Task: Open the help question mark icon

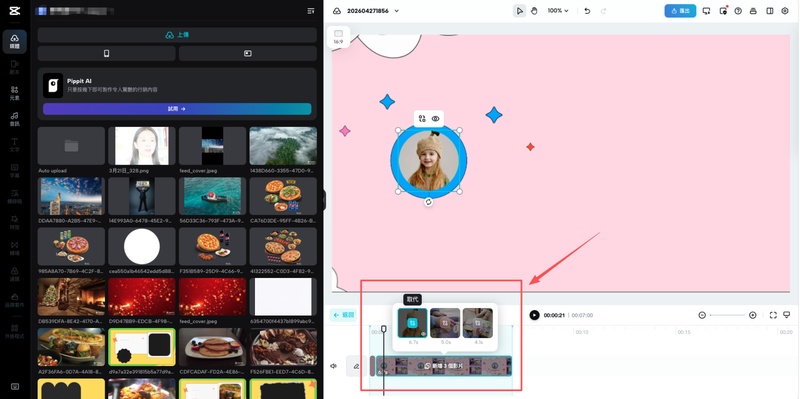Action: tap(738, 11)
